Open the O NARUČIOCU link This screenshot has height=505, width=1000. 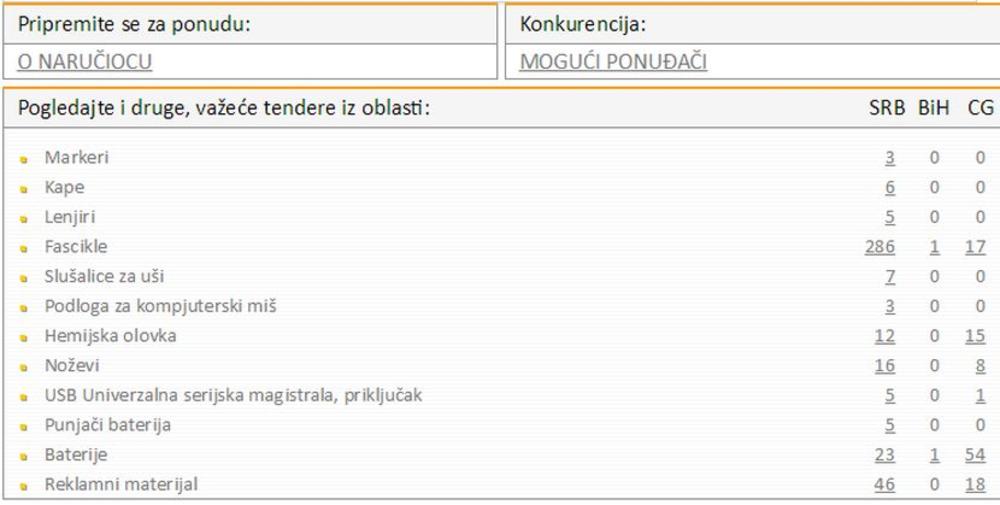pos(84,62)
